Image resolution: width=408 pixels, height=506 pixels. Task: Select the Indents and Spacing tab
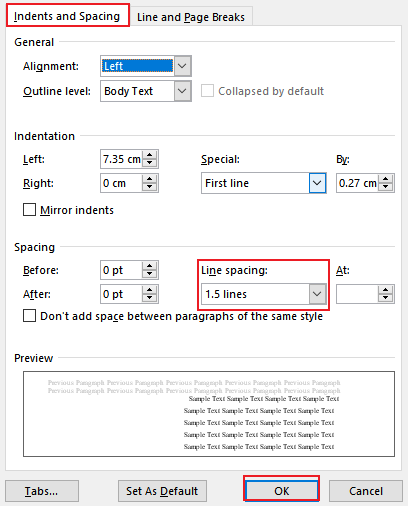point(67,15)
